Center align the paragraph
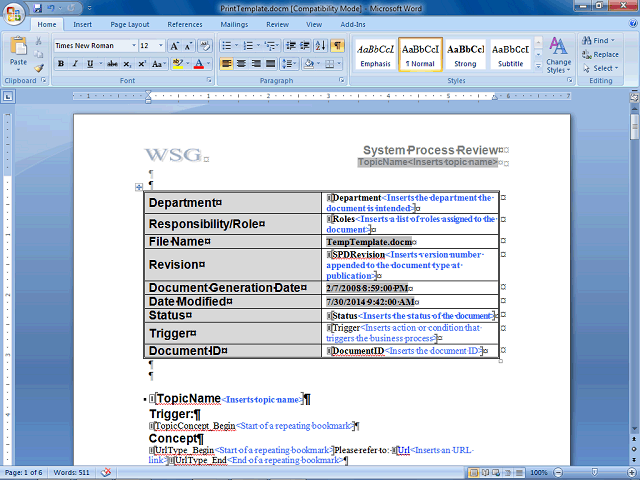 pyautogui.click(x=241, y=64)
